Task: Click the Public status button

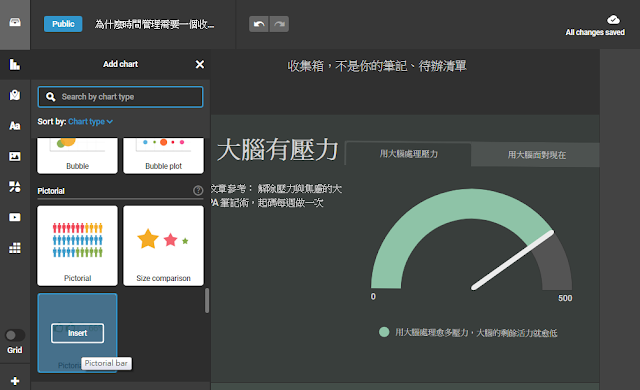Action: click(x=63, y=24)
